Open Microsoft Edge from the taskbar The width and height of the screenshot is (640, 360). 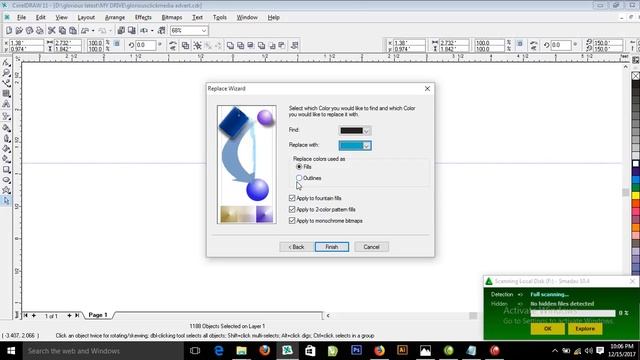click(x=219, y=350)
